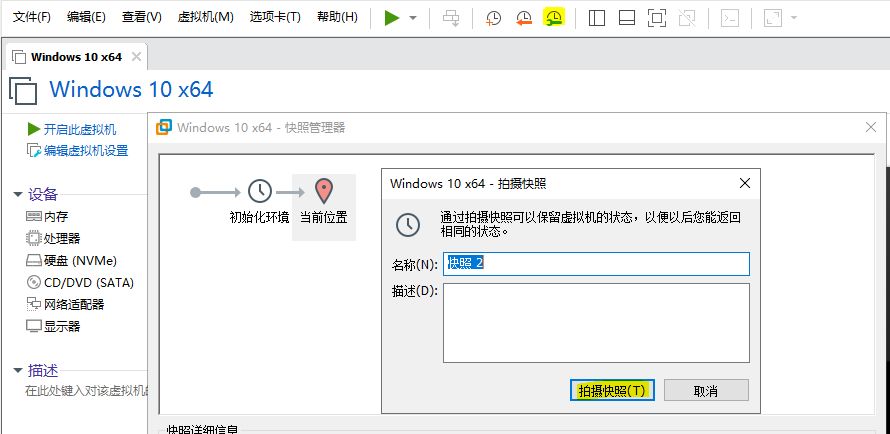The height and width of the screenshot is (434, 890).
Task: Click the 开启此虚拟机 link
Action: [x=79, y=129]
